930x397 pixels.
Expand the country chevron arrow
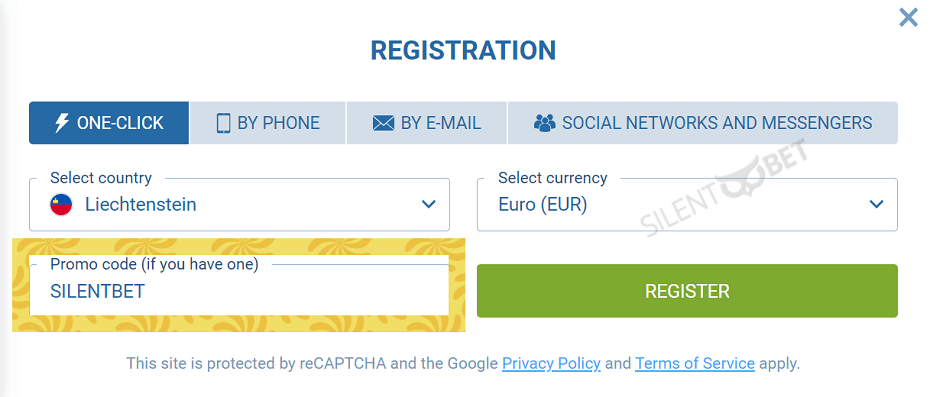pos(428,205)
